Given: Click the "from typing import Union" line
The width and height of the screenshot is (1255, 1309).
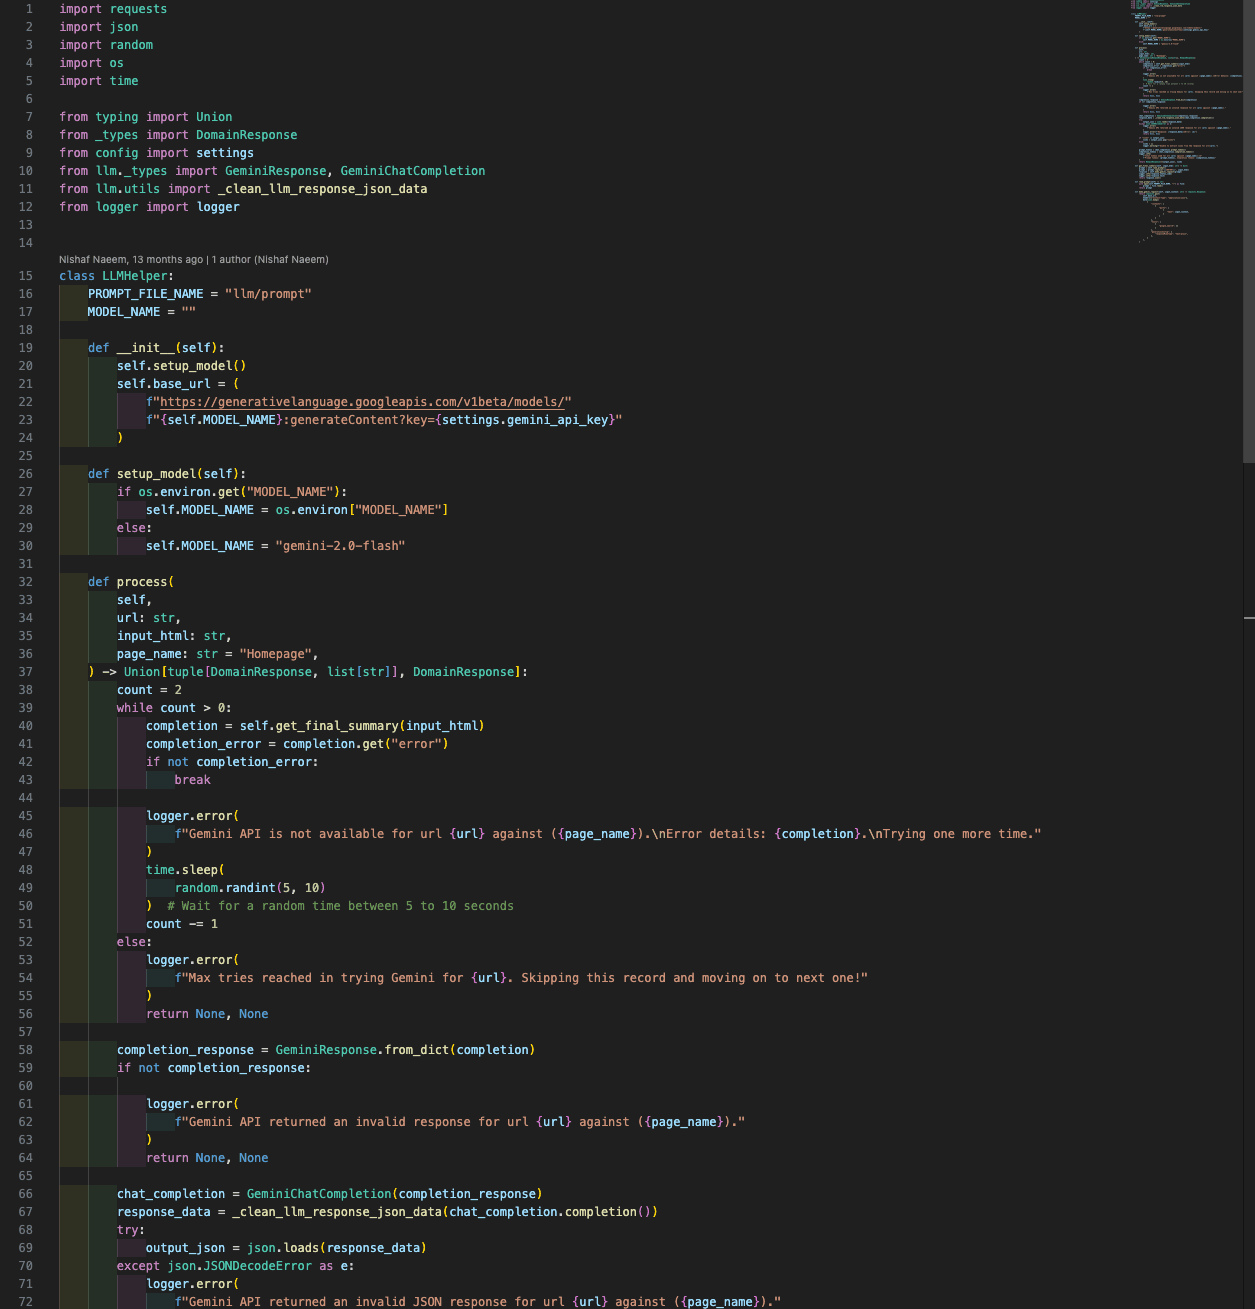Looking at the screenshot, I should click(x=146, y=117).
